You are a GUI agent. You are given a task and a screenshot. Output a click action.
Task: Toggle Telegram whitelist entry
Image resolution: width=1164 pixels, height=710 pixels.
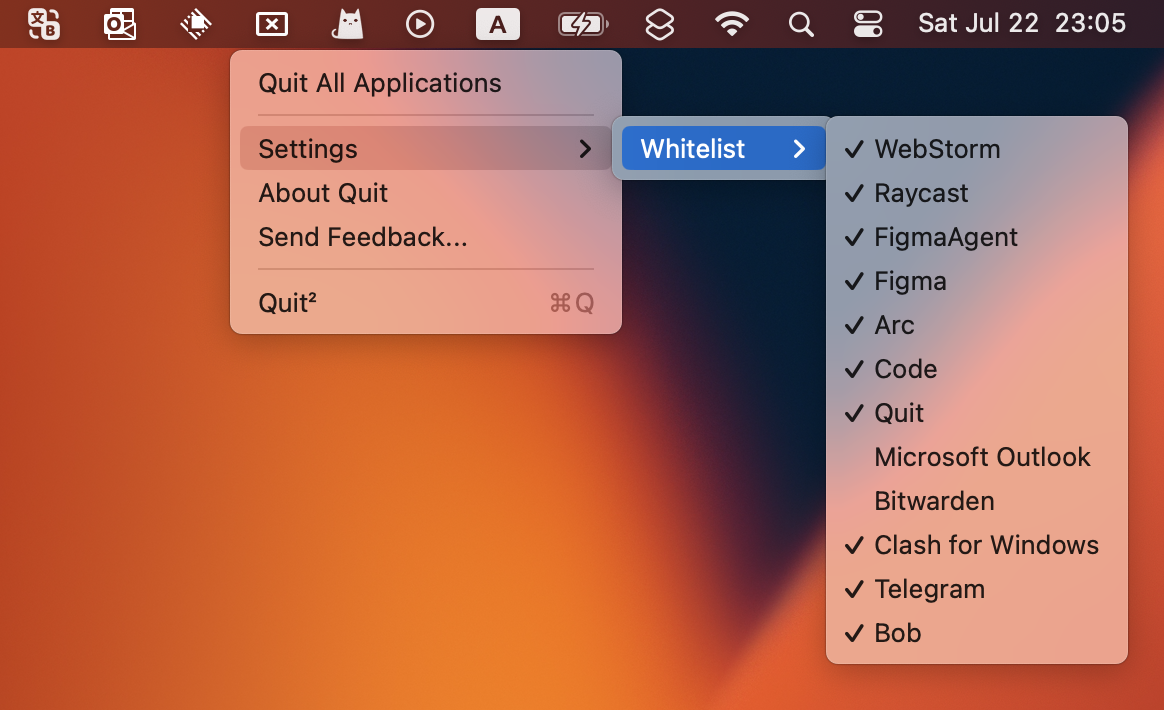(976, 589)
